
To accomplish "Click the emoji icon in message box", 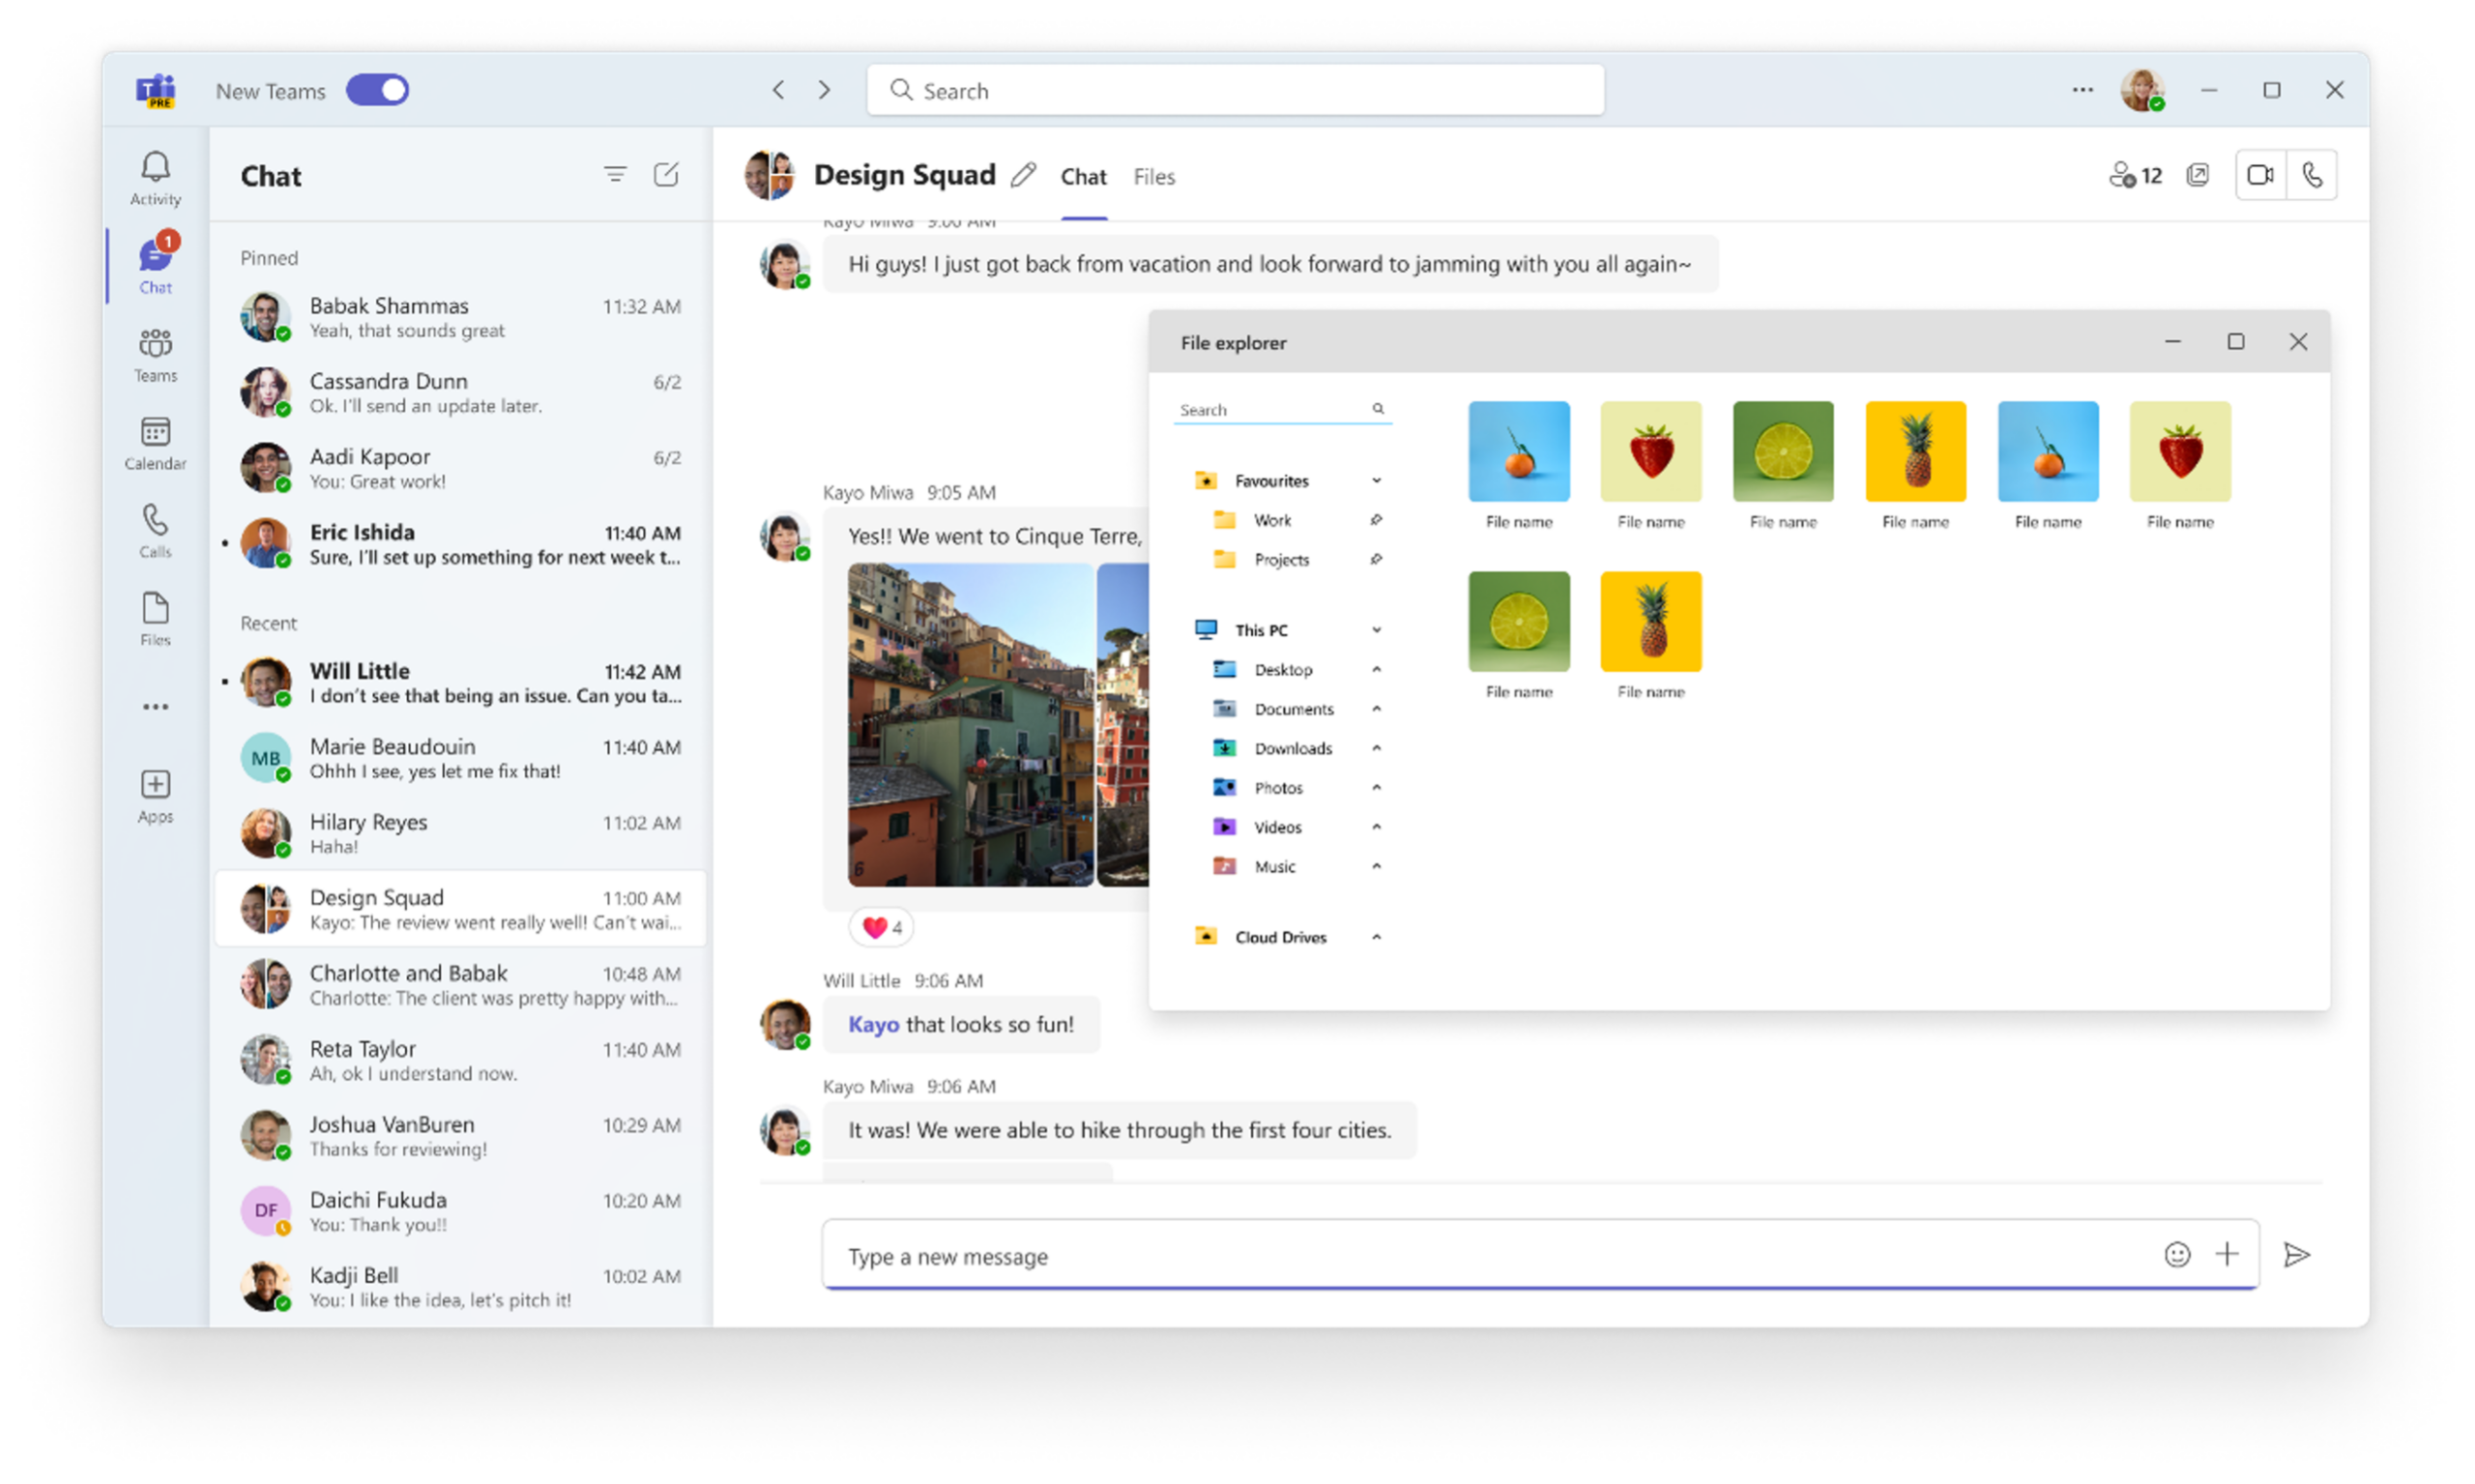I will 2177,1254.
